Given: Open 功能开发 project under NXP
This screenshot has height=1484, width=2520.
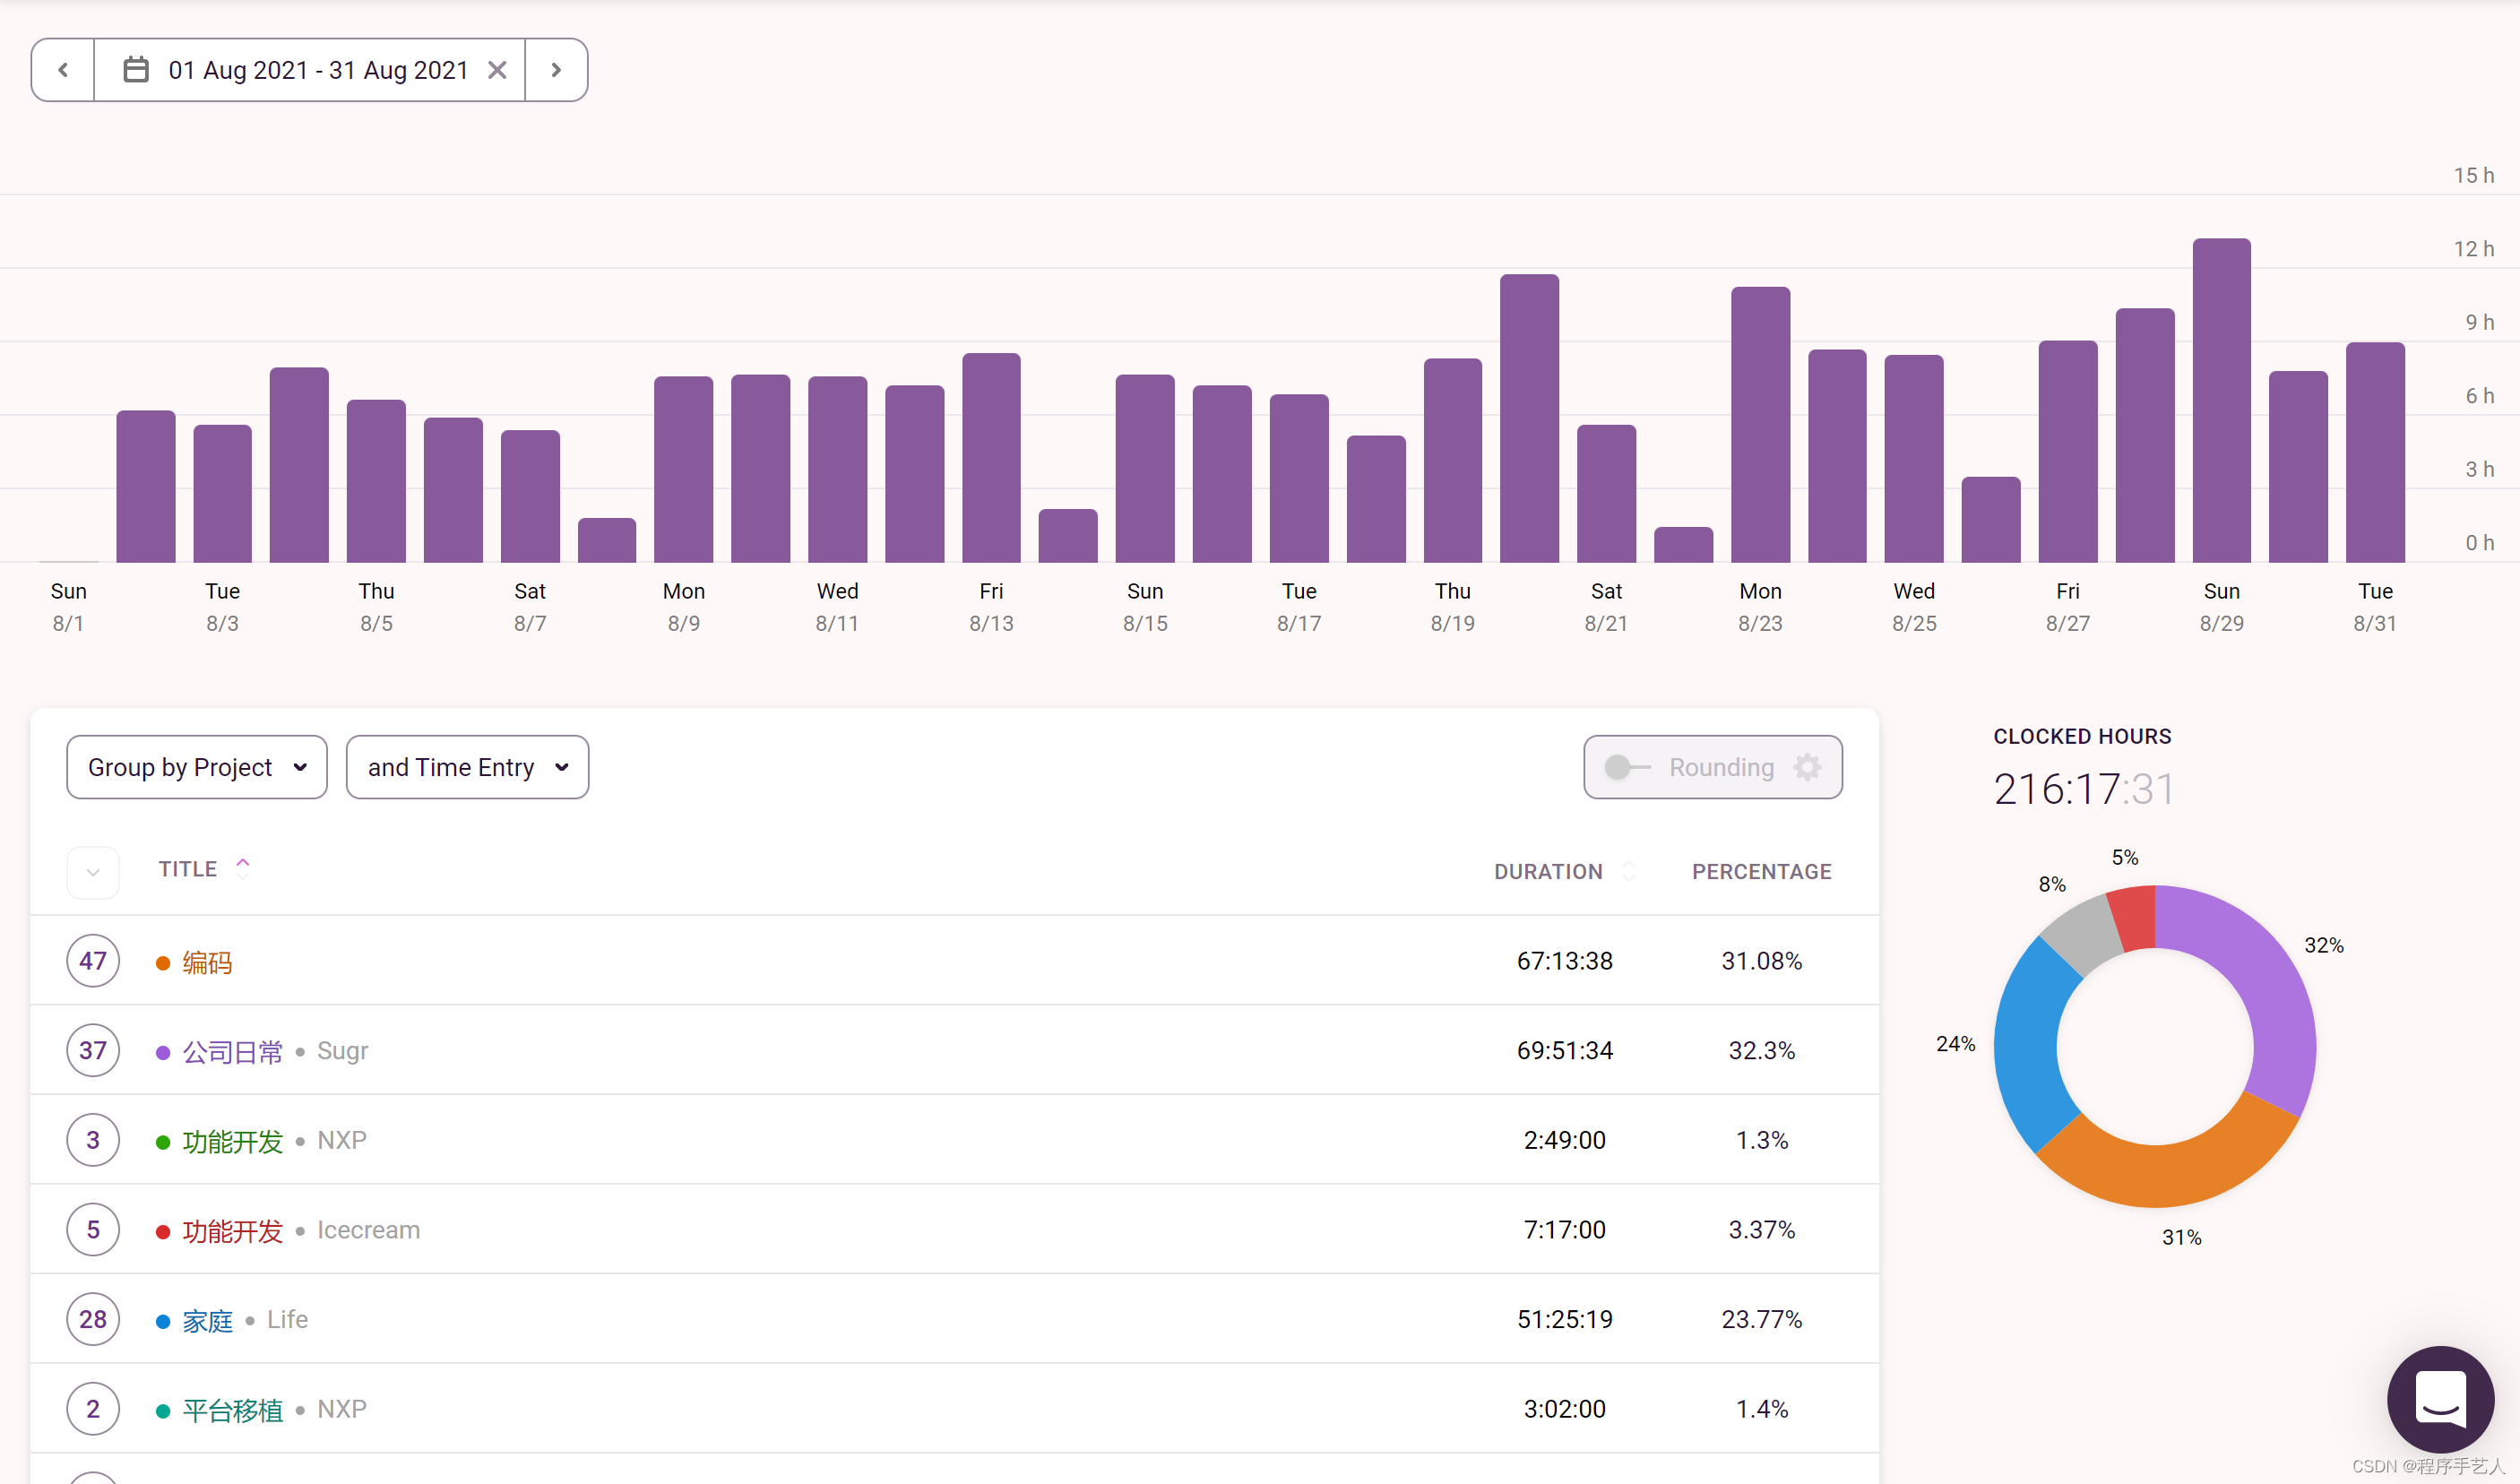Looking at the screenshot, I should 232,1141.
